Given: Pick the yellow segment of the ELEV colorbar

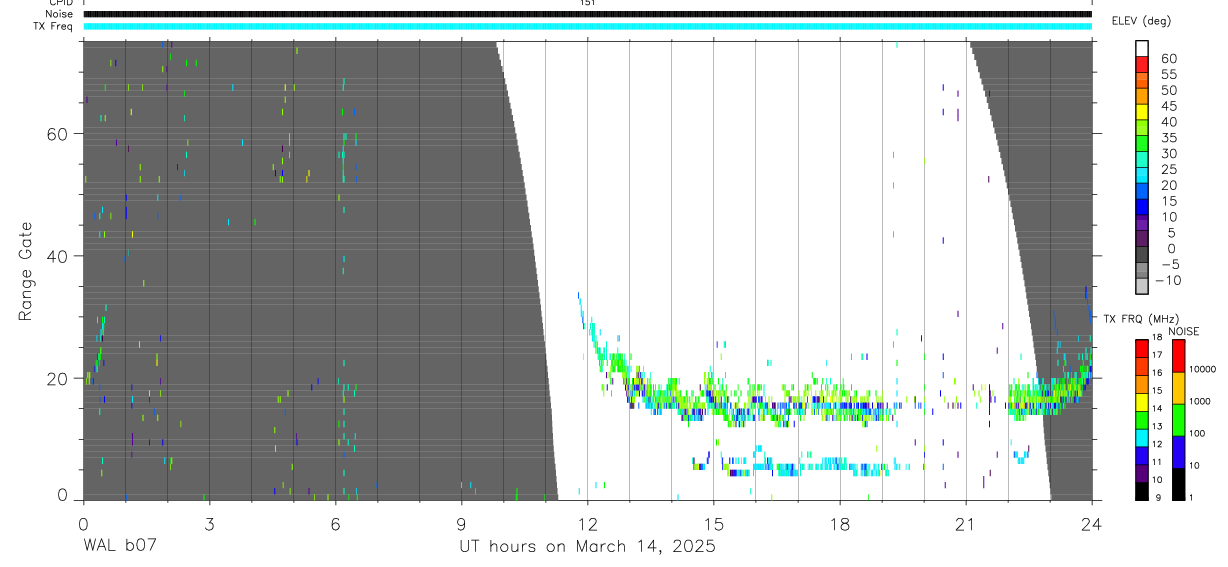Looking at the screenshot, I should pyautogui.click(x=1142, y=111).
